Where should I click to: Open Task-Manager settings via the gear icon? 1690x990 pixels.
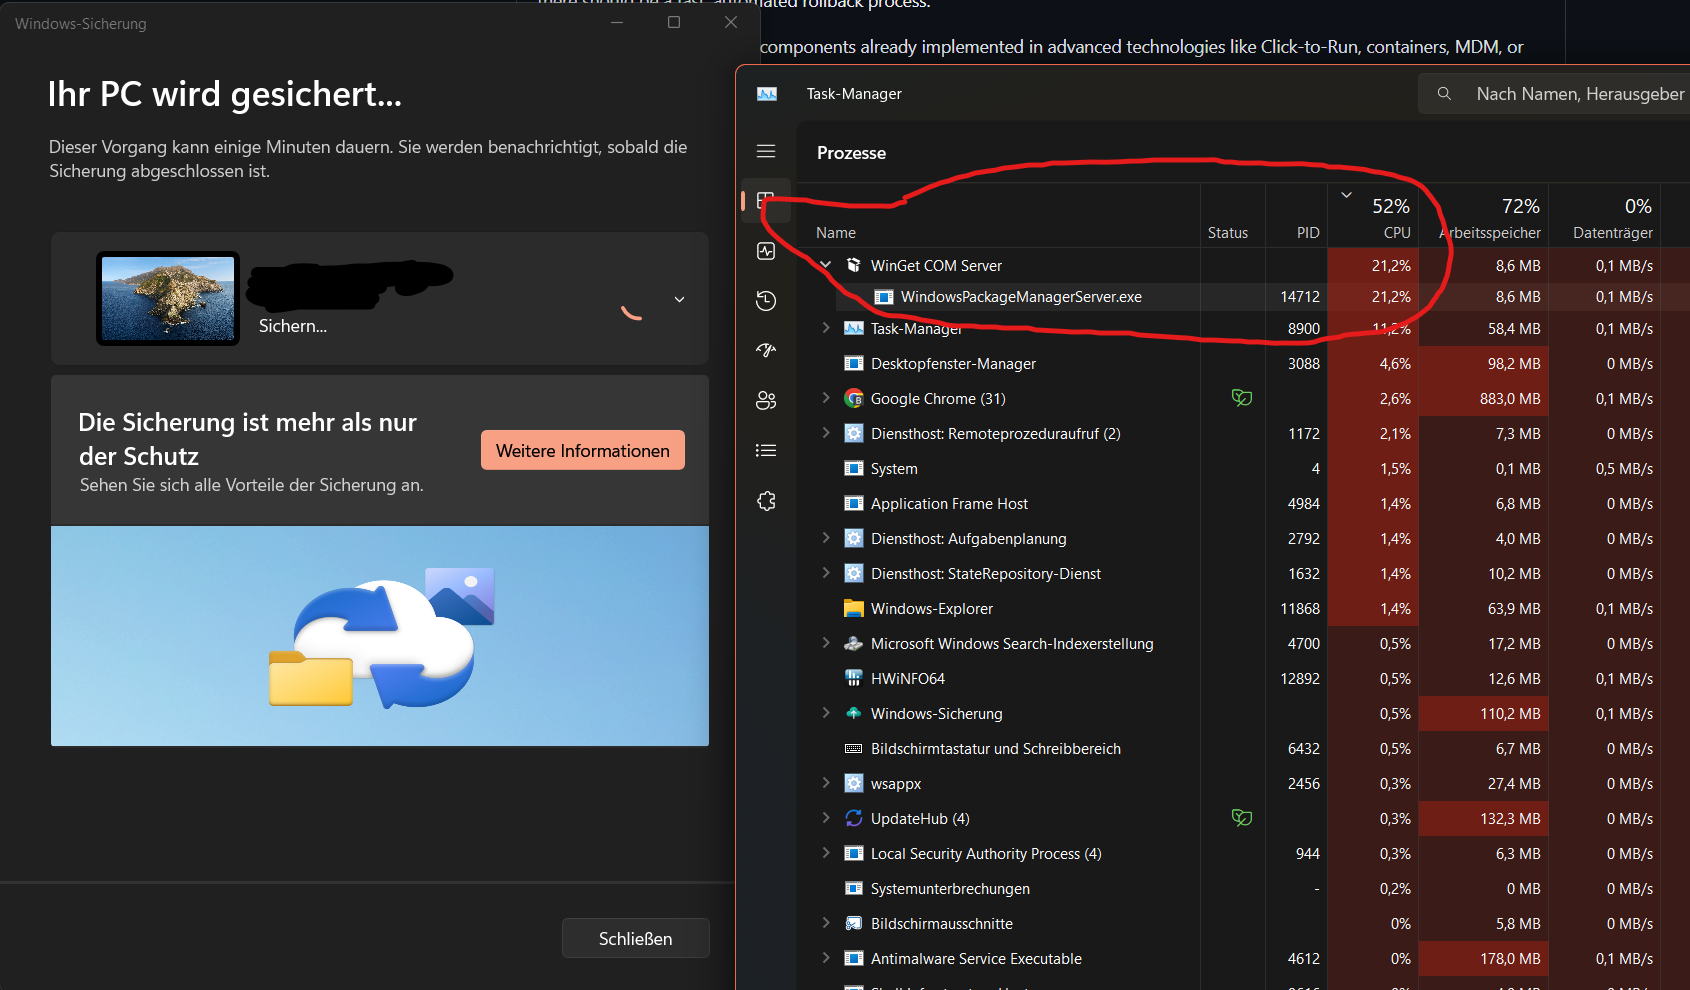click(766, 501)
